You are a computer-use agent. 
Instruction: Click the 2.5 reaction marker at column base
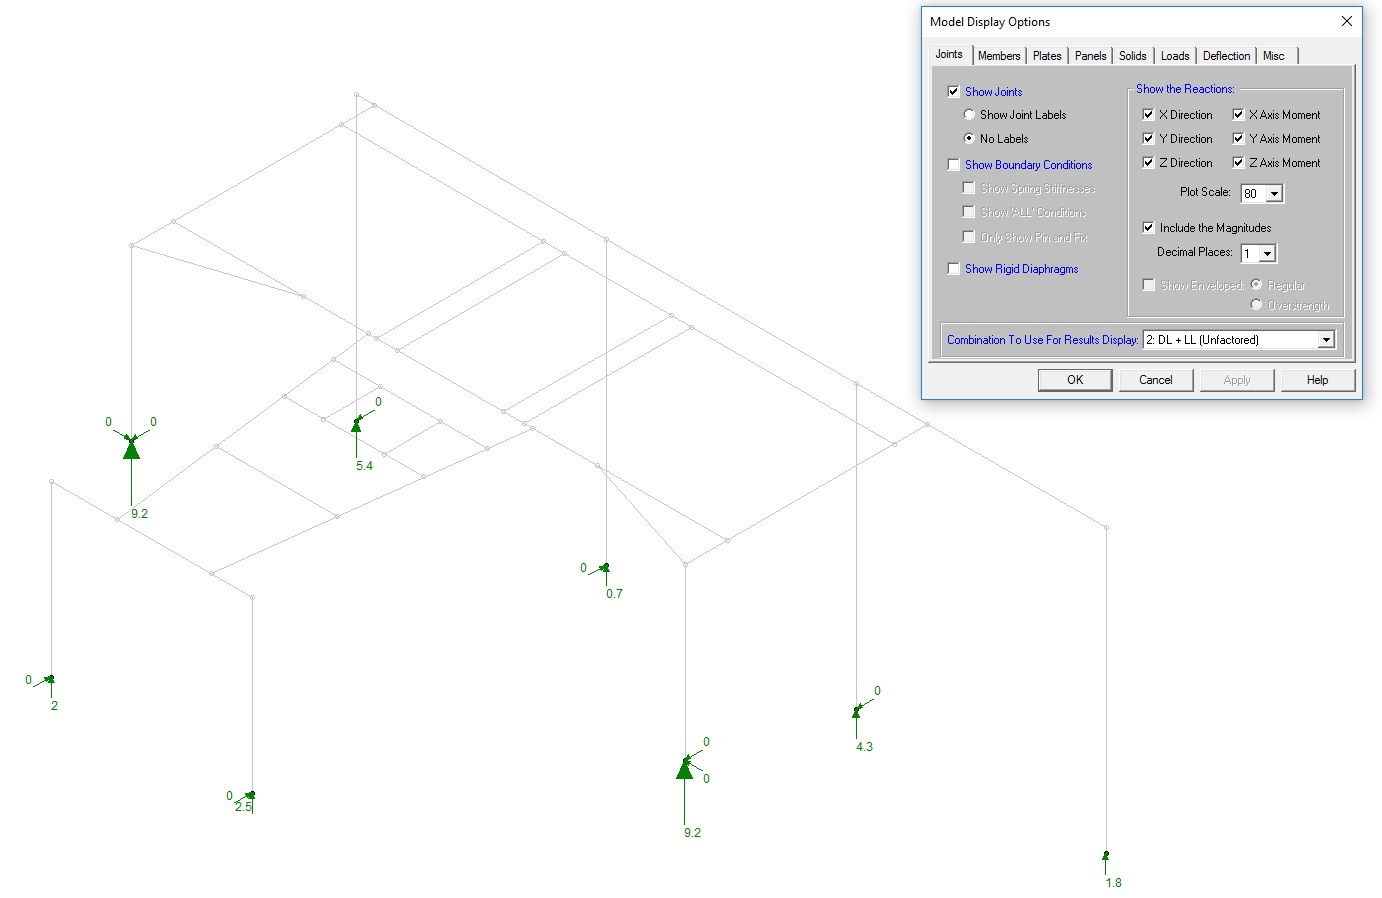coord(251,796)
